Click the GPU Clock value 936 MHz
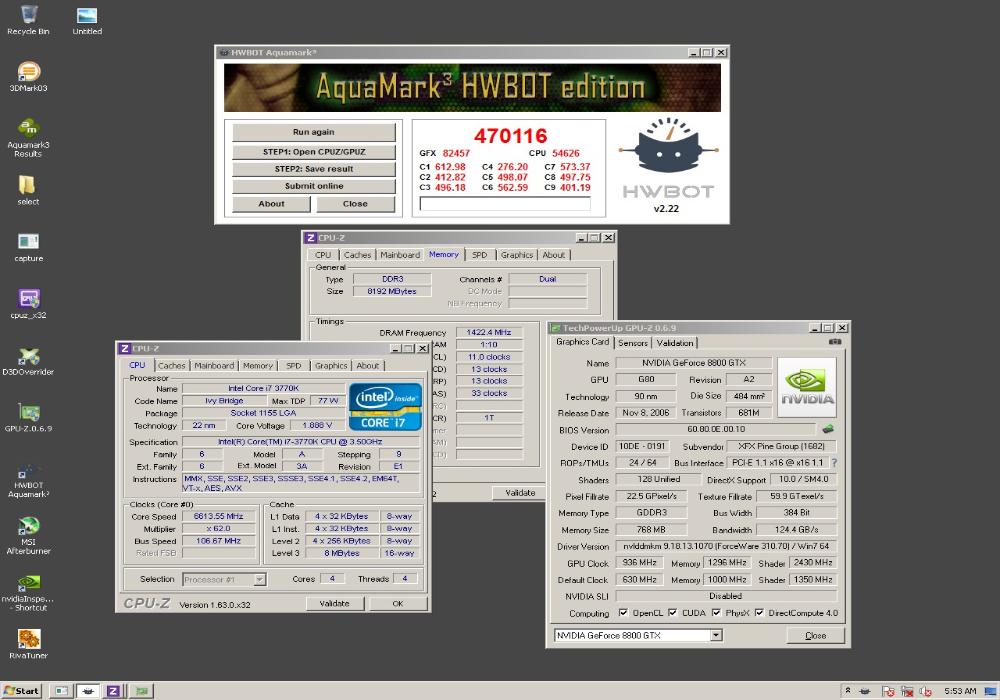Image resolution: width=1000 pixels, height=700 pixels. [x=639, y=563]
